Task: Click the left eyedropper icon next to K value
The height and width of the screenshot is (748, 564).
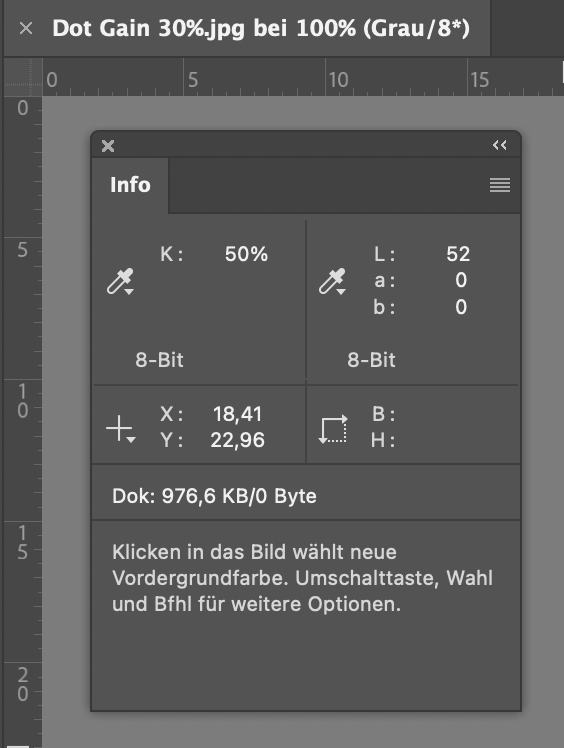Action: (x=120, y=281)
